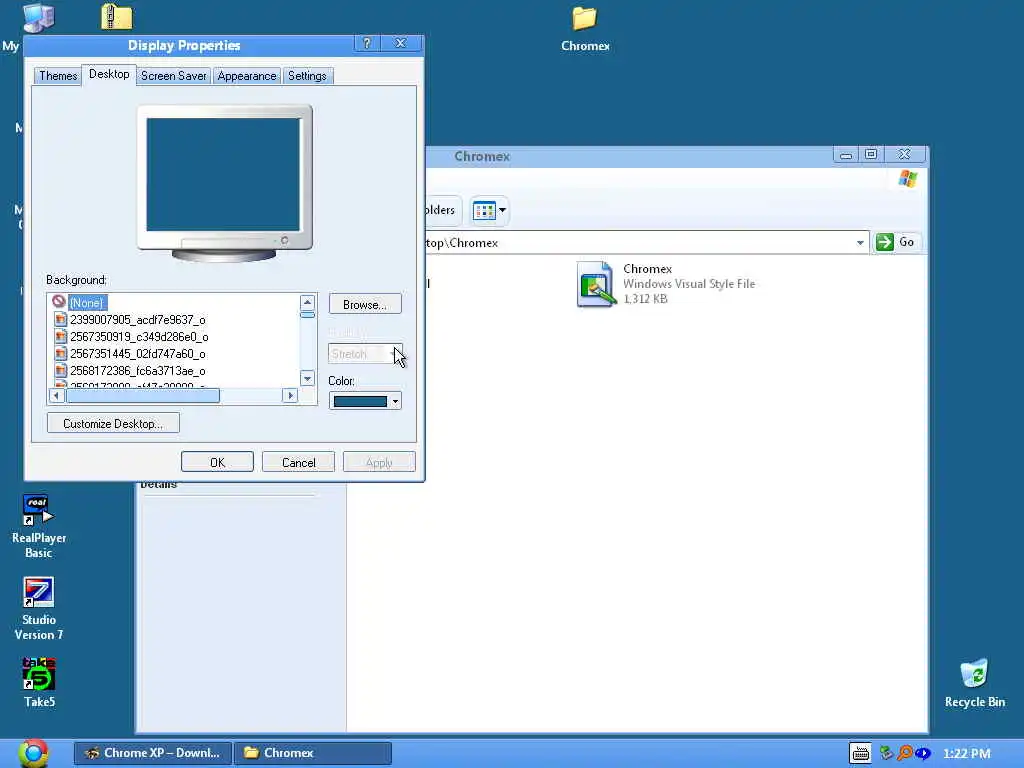Click the no-image icon beside (None)
The image size is (1024, 768).
point(59,302)
